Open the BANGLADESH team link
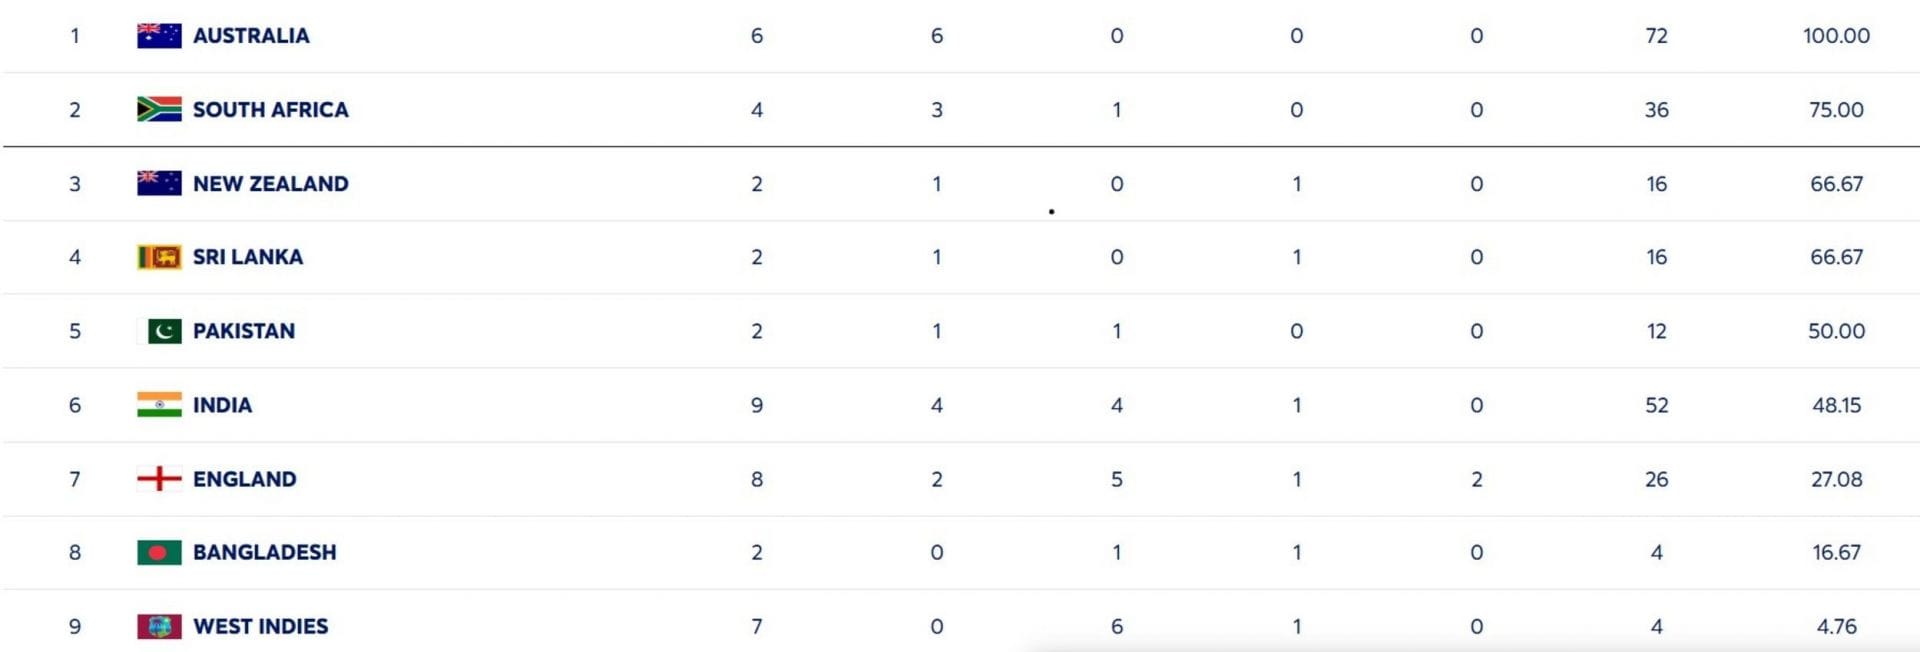1920x652 pixels. [264, 552]
